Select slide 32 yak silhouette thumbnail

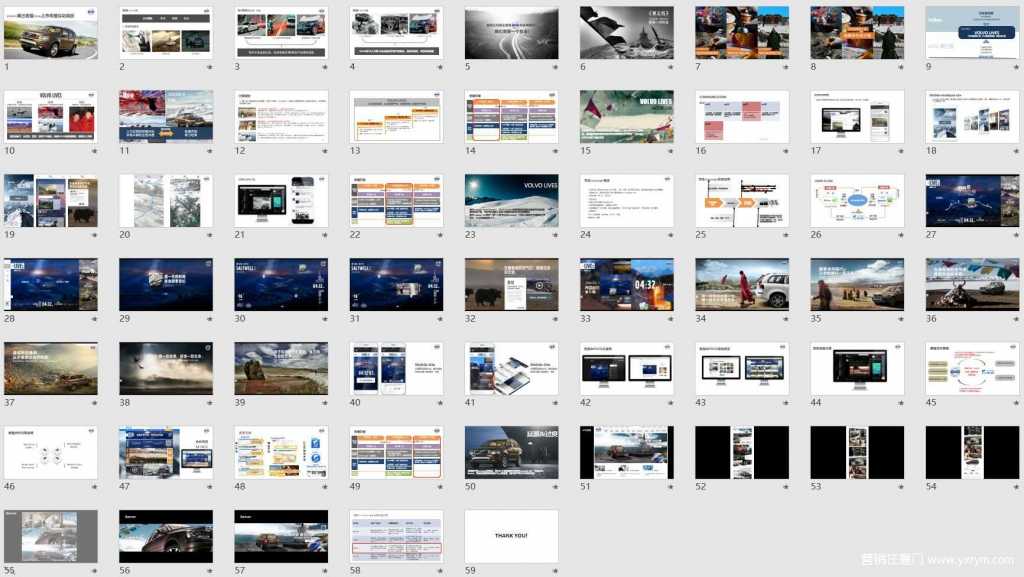click(x=512, y=285)
